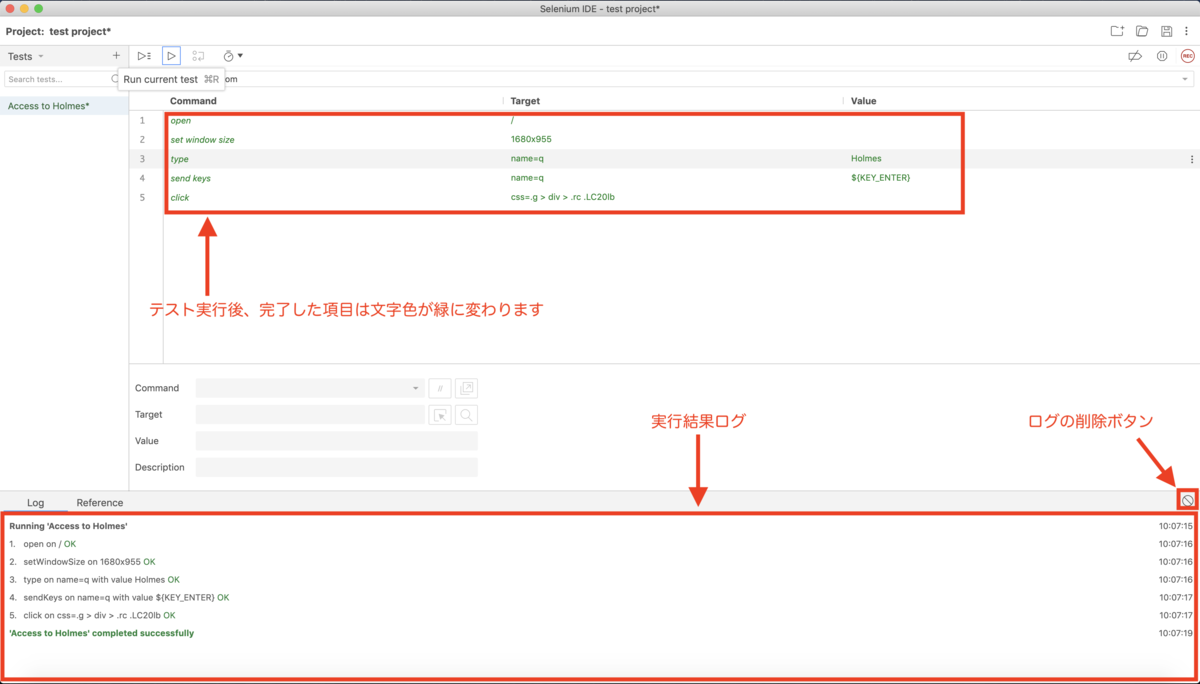
Task: Run all tests in the suite
Action: click(143, 55)
